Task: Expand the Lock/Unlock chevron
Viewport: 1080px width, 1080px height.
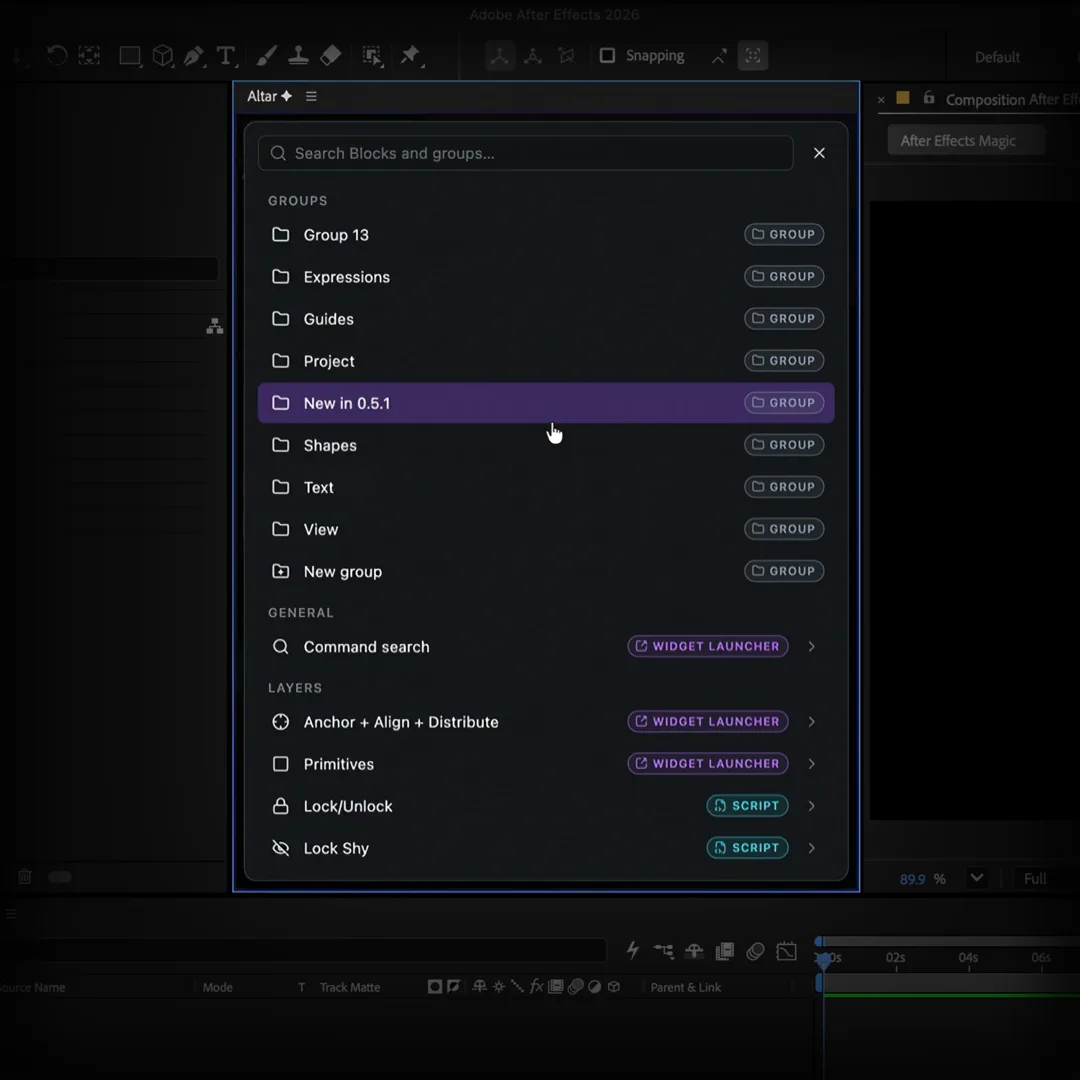Action: pyautogui.click(x=811, y=806)
